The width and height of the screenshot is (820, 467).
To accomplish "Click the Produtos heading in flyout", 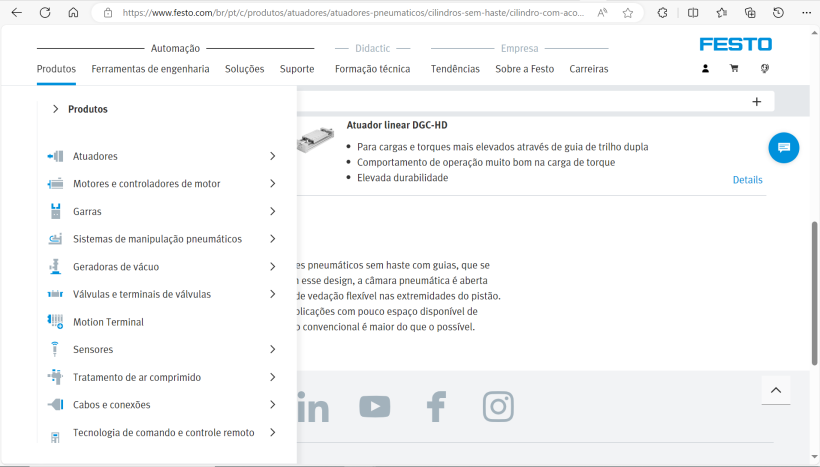I will coord(87,109).
